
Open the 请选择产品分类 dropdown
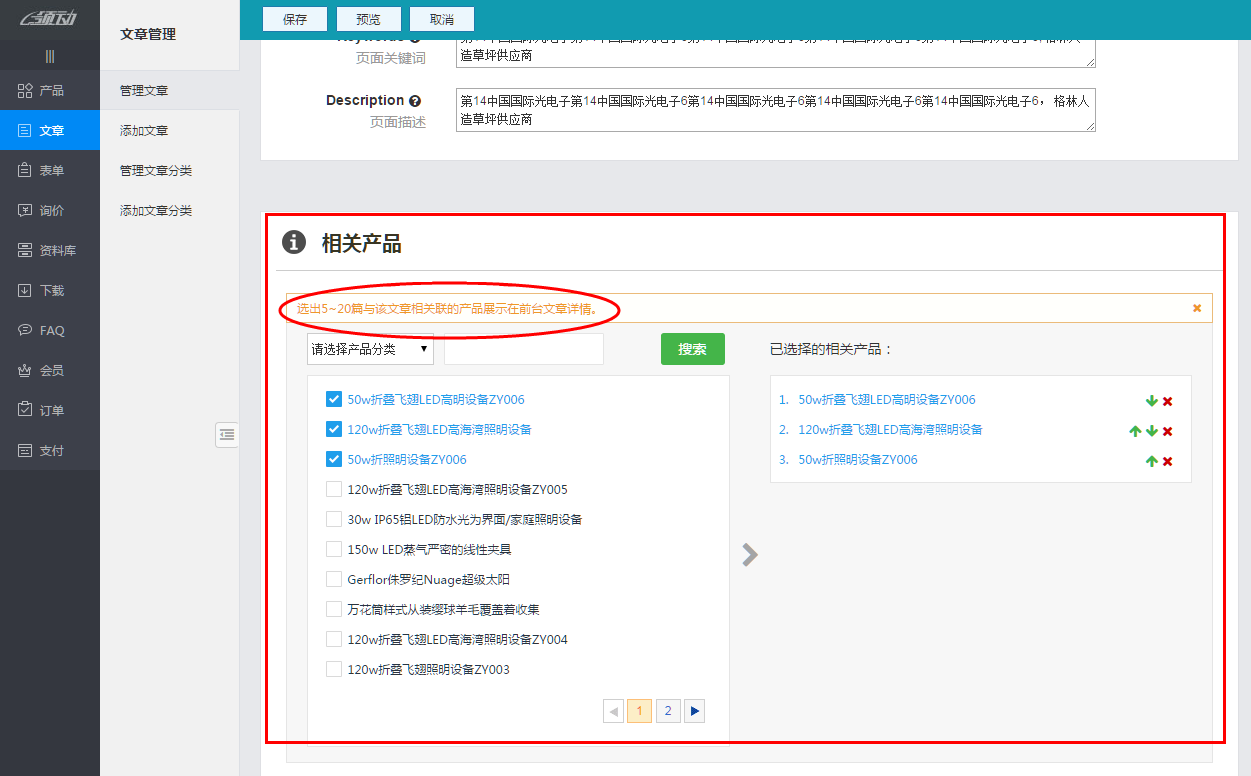[370, 348]
